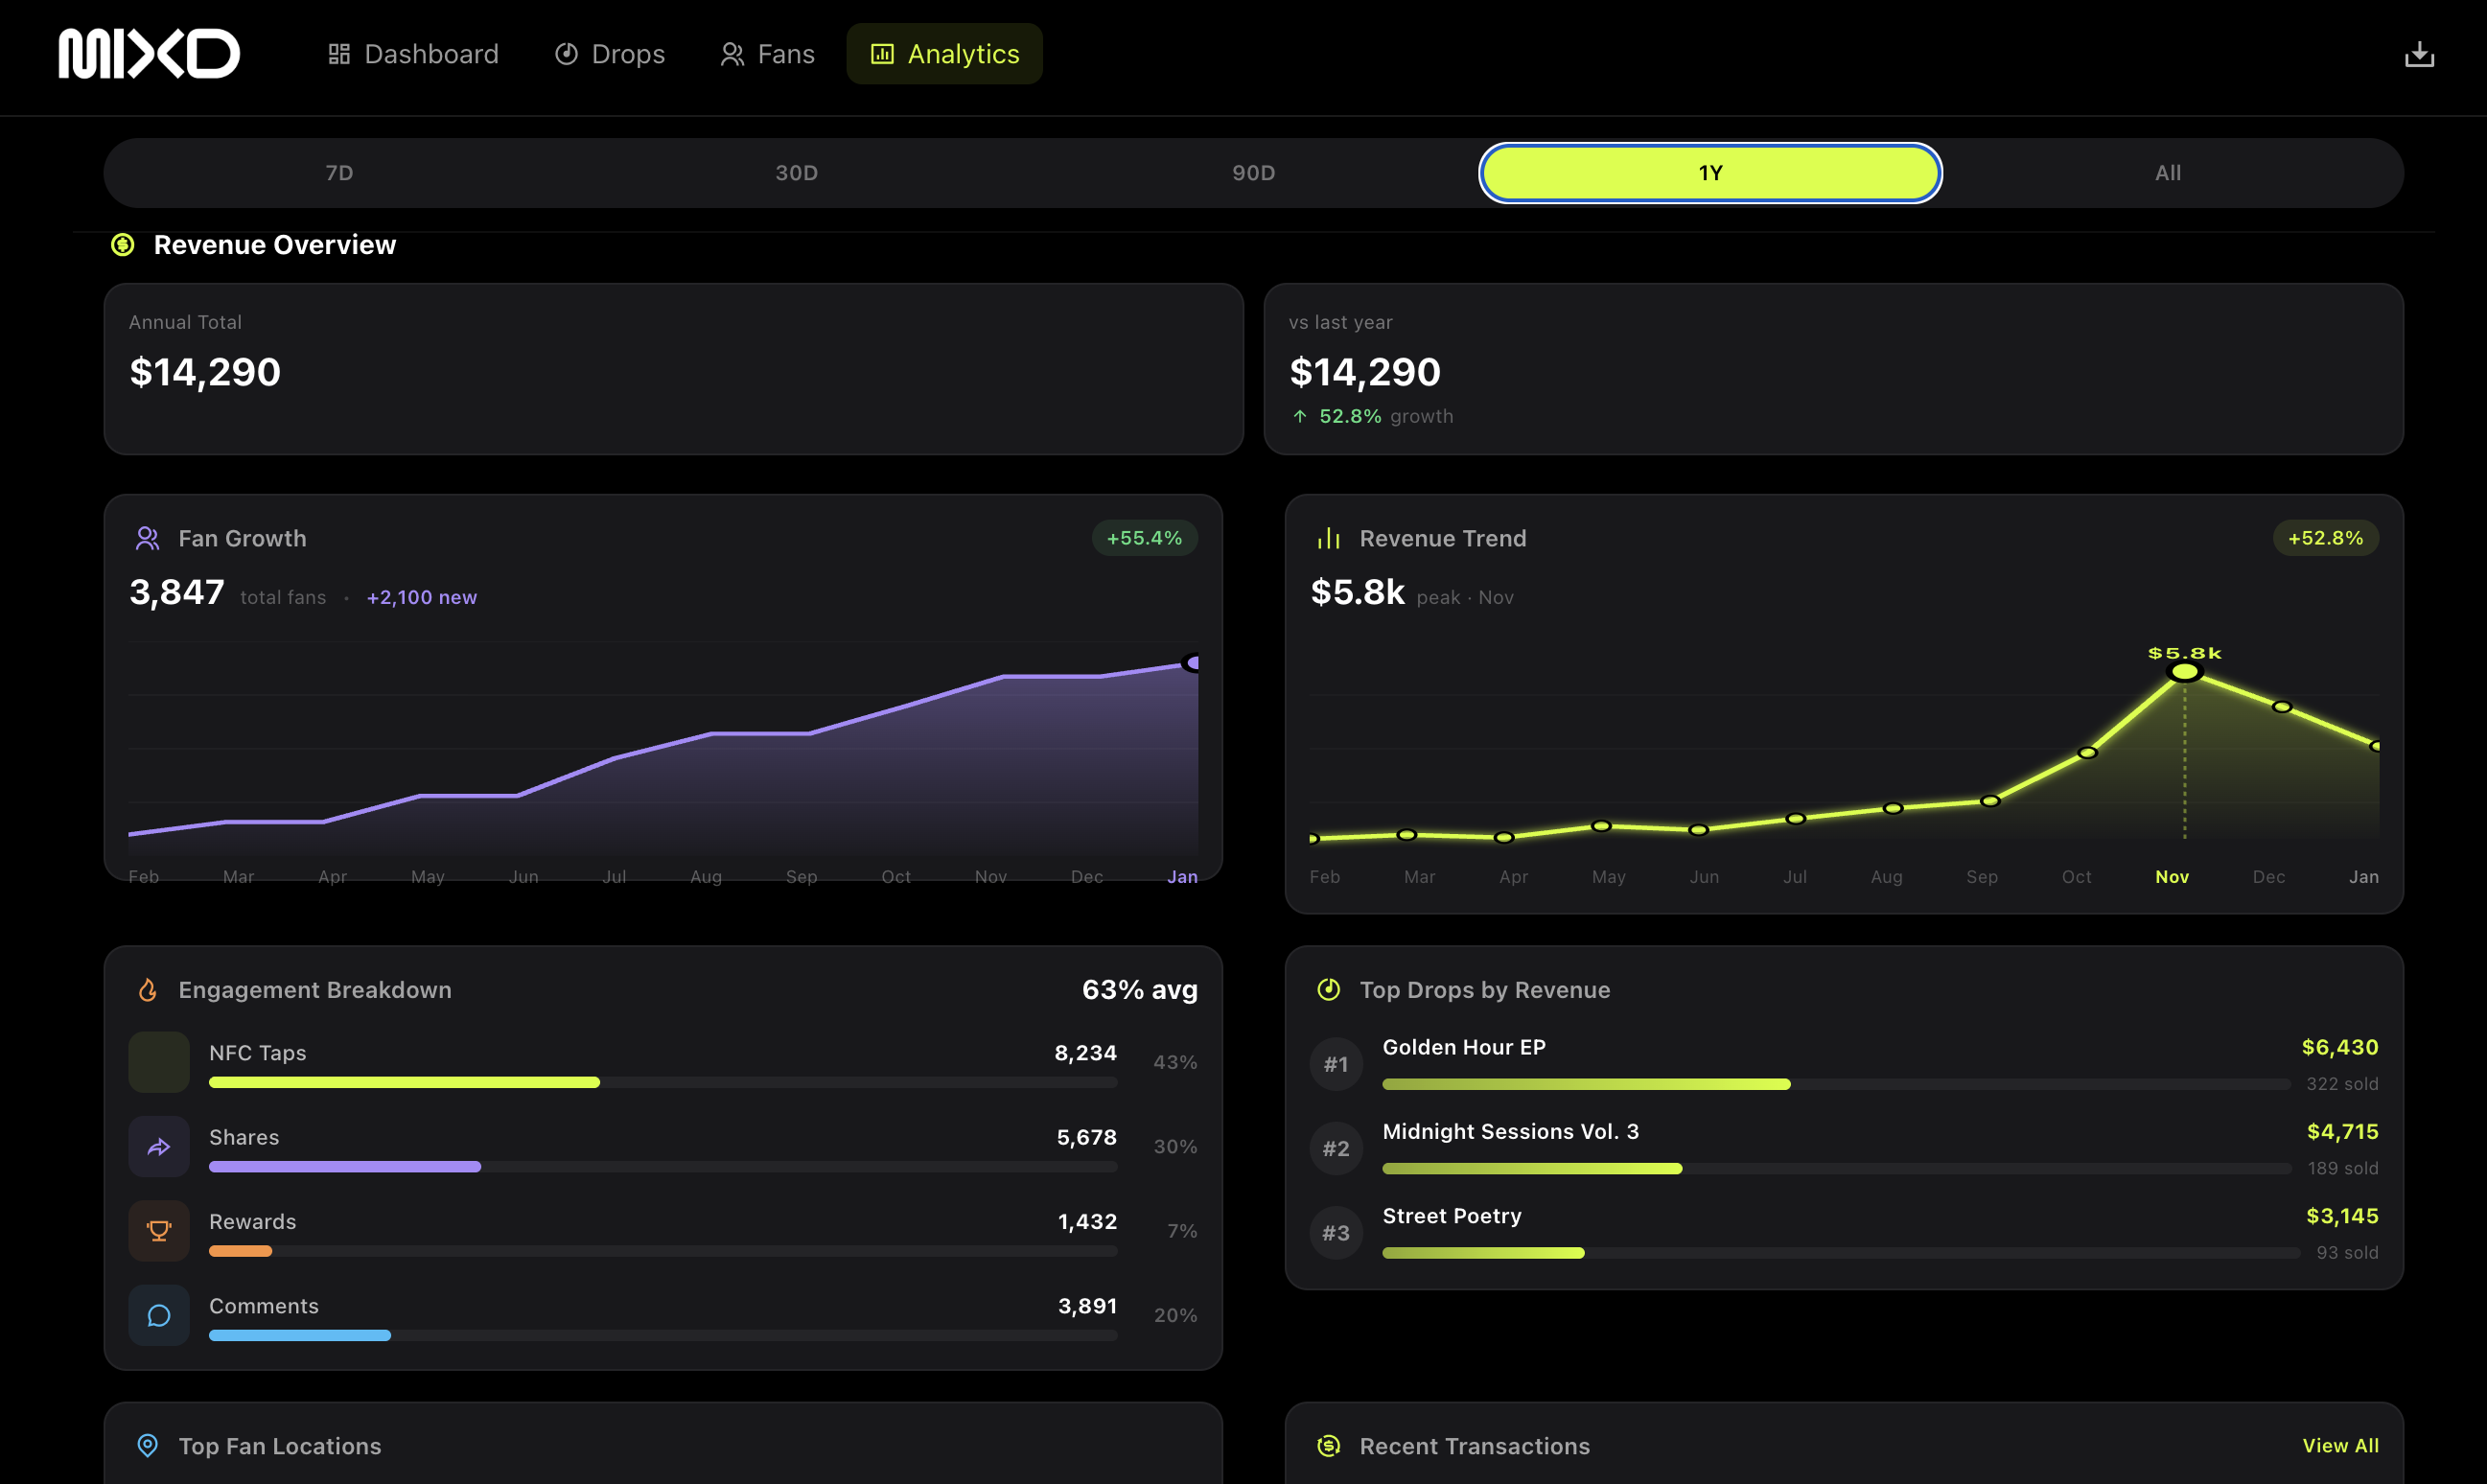Screen dimensions: 2487x1484
Task: Click the 322 sold label
Action: 2342,1084
